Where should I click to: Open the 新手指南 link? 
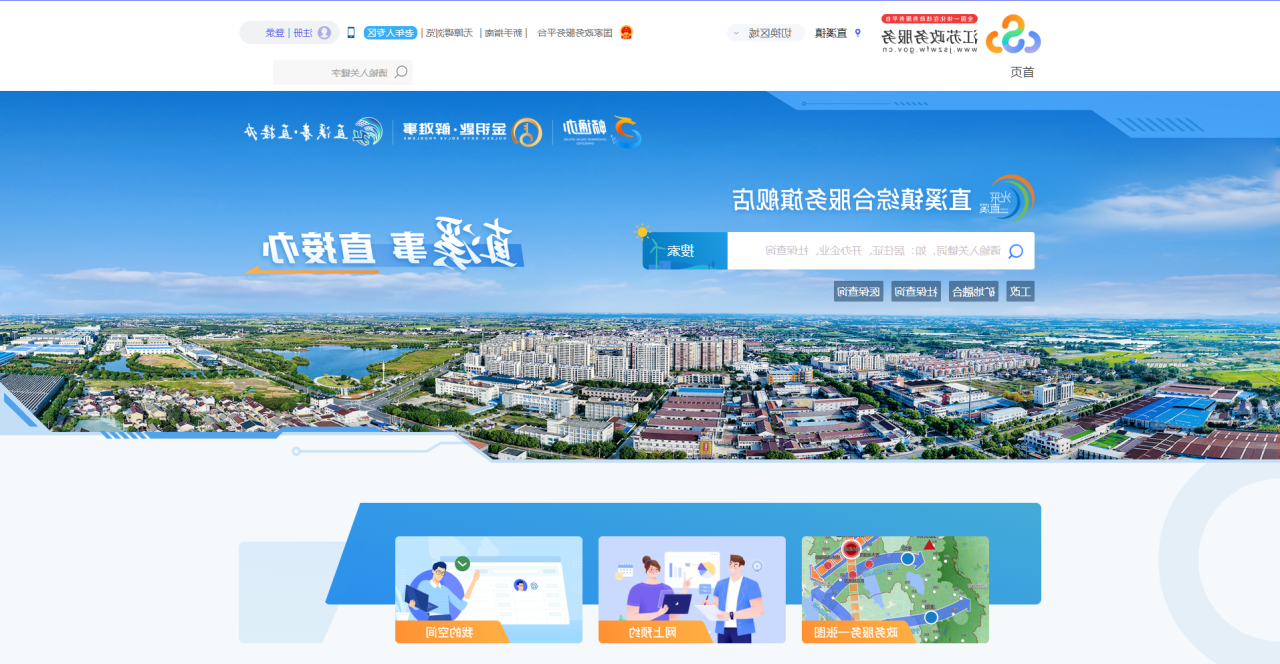click(x=505, y=33)
